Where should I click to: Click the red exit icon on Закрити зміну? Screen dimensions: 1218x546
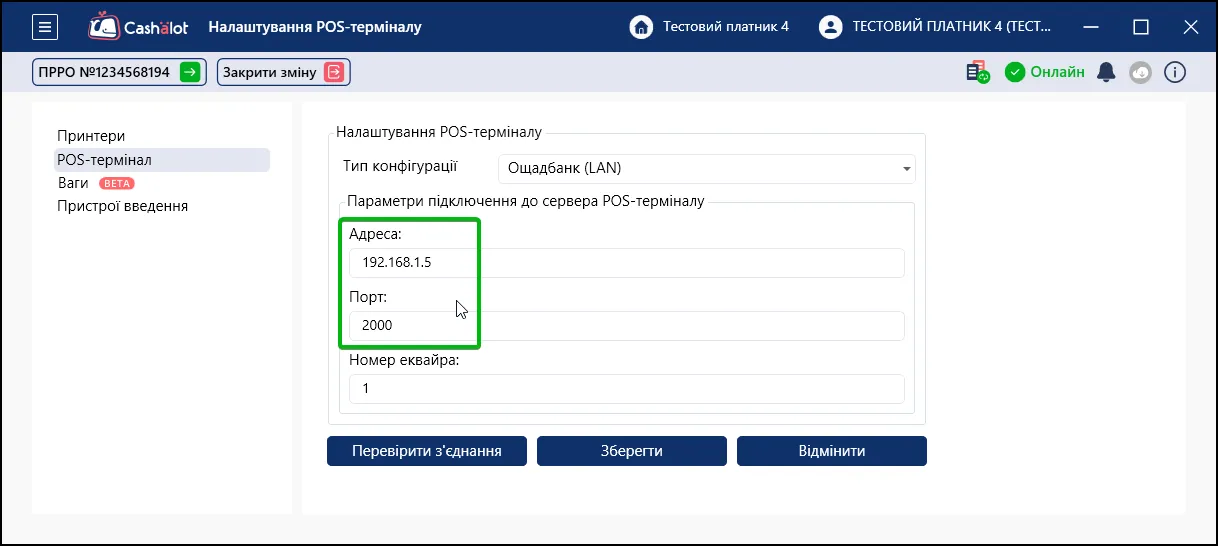pos(335,72)
